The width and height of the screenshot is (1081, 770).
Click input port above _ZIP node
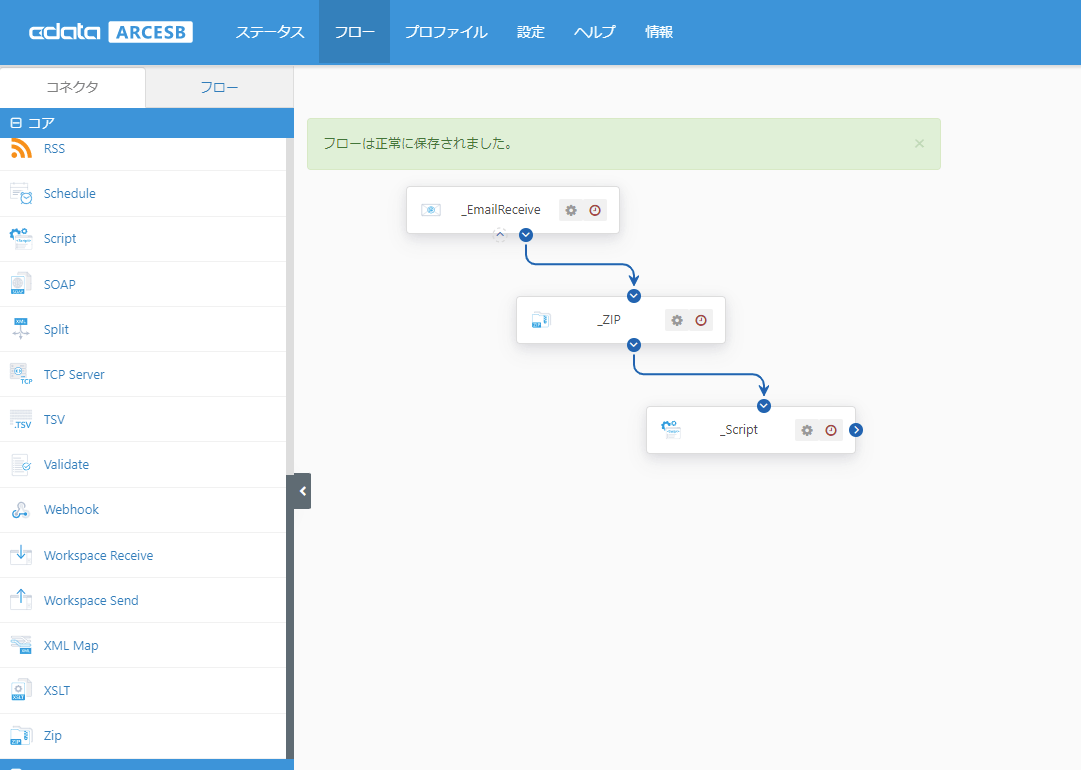pyautogui.click(x=634, y=296)
